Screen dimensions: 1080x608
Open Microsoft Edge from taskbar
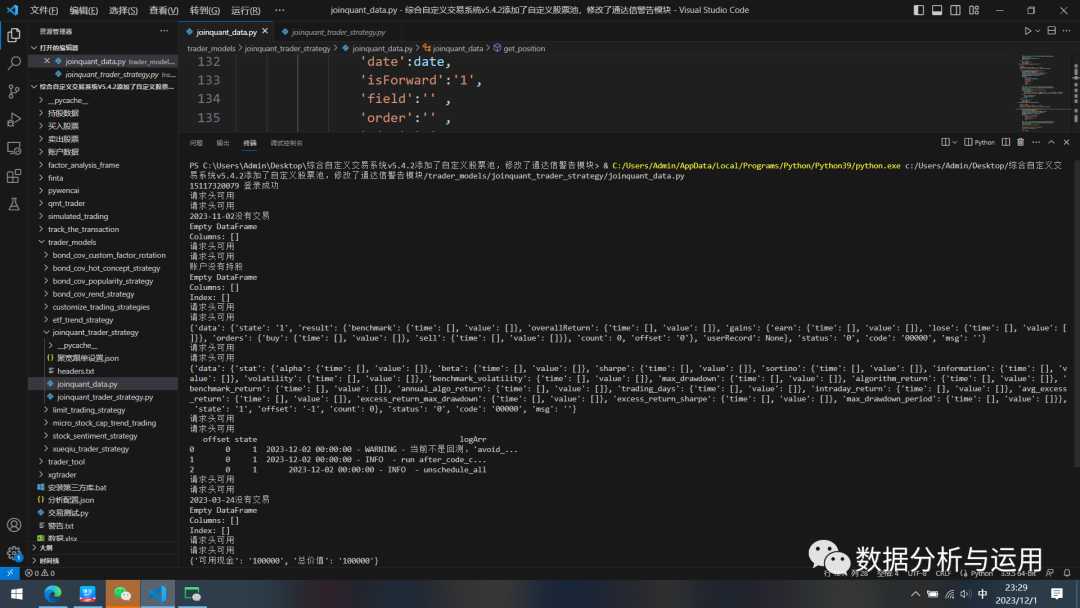(52, 594)
